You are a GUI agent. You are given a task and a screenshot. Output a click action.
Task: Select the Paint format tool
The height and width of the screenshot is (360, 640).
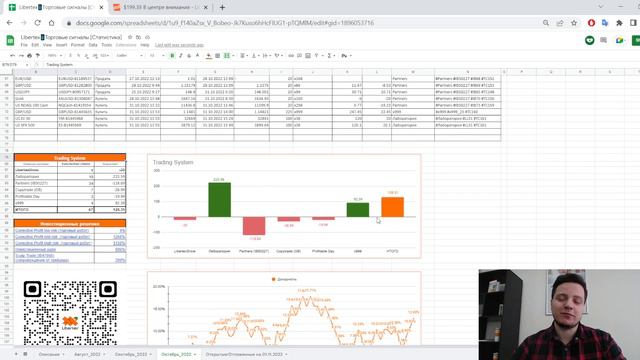(x=38, y=56)
